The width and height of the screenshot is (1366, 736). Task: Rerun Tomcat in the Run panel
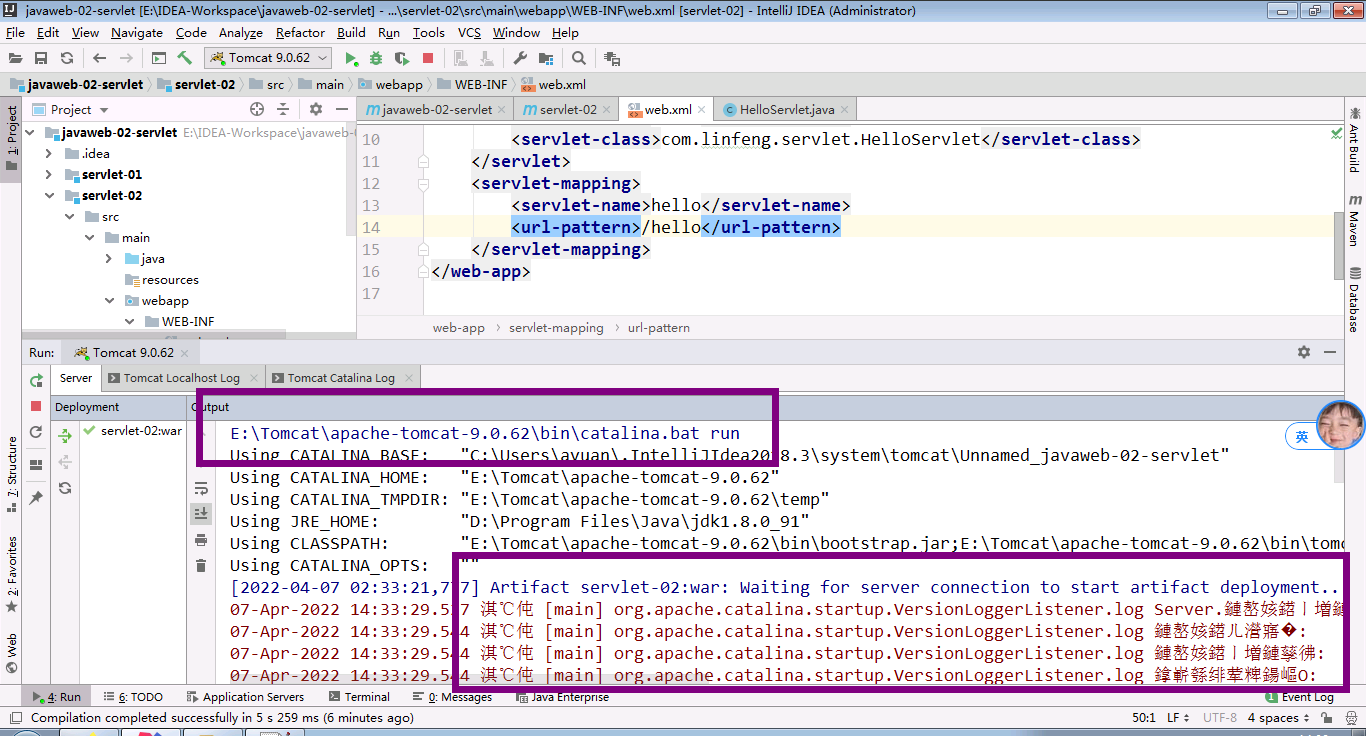point(36,381)
